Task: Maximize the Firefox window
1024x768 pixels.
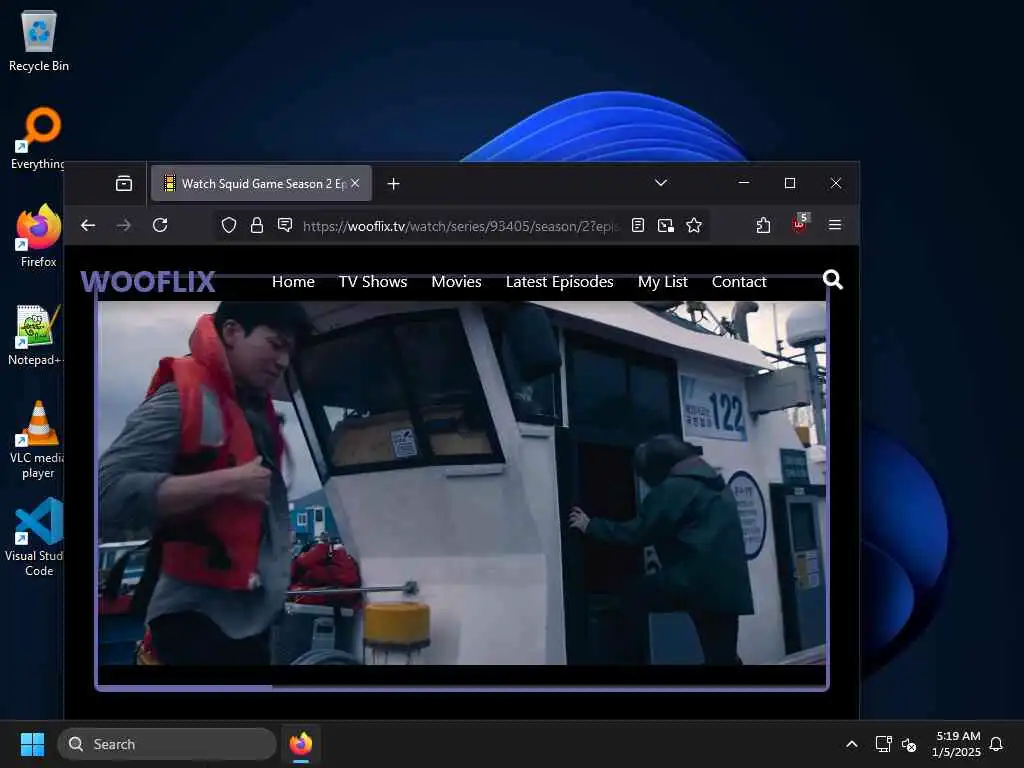Action: tap(790, 183)
